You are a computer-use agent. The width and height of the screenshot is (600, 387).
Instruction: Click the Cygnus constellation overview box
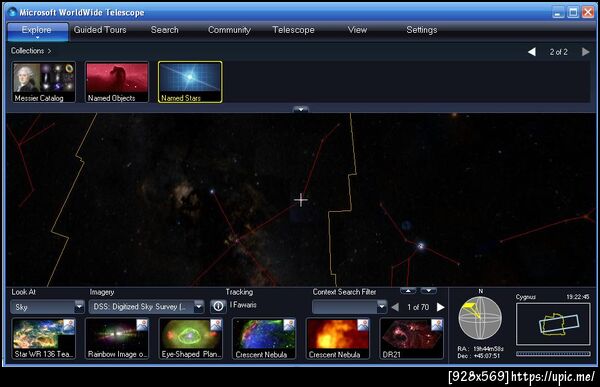pyautogui.click(x=553, y=324)
